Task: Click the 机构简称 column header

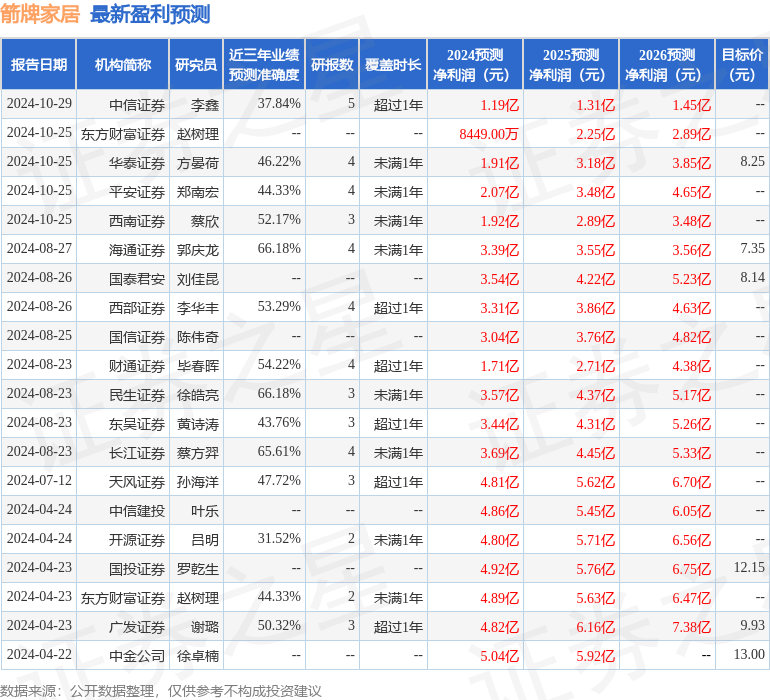Action: coord(123,64)
